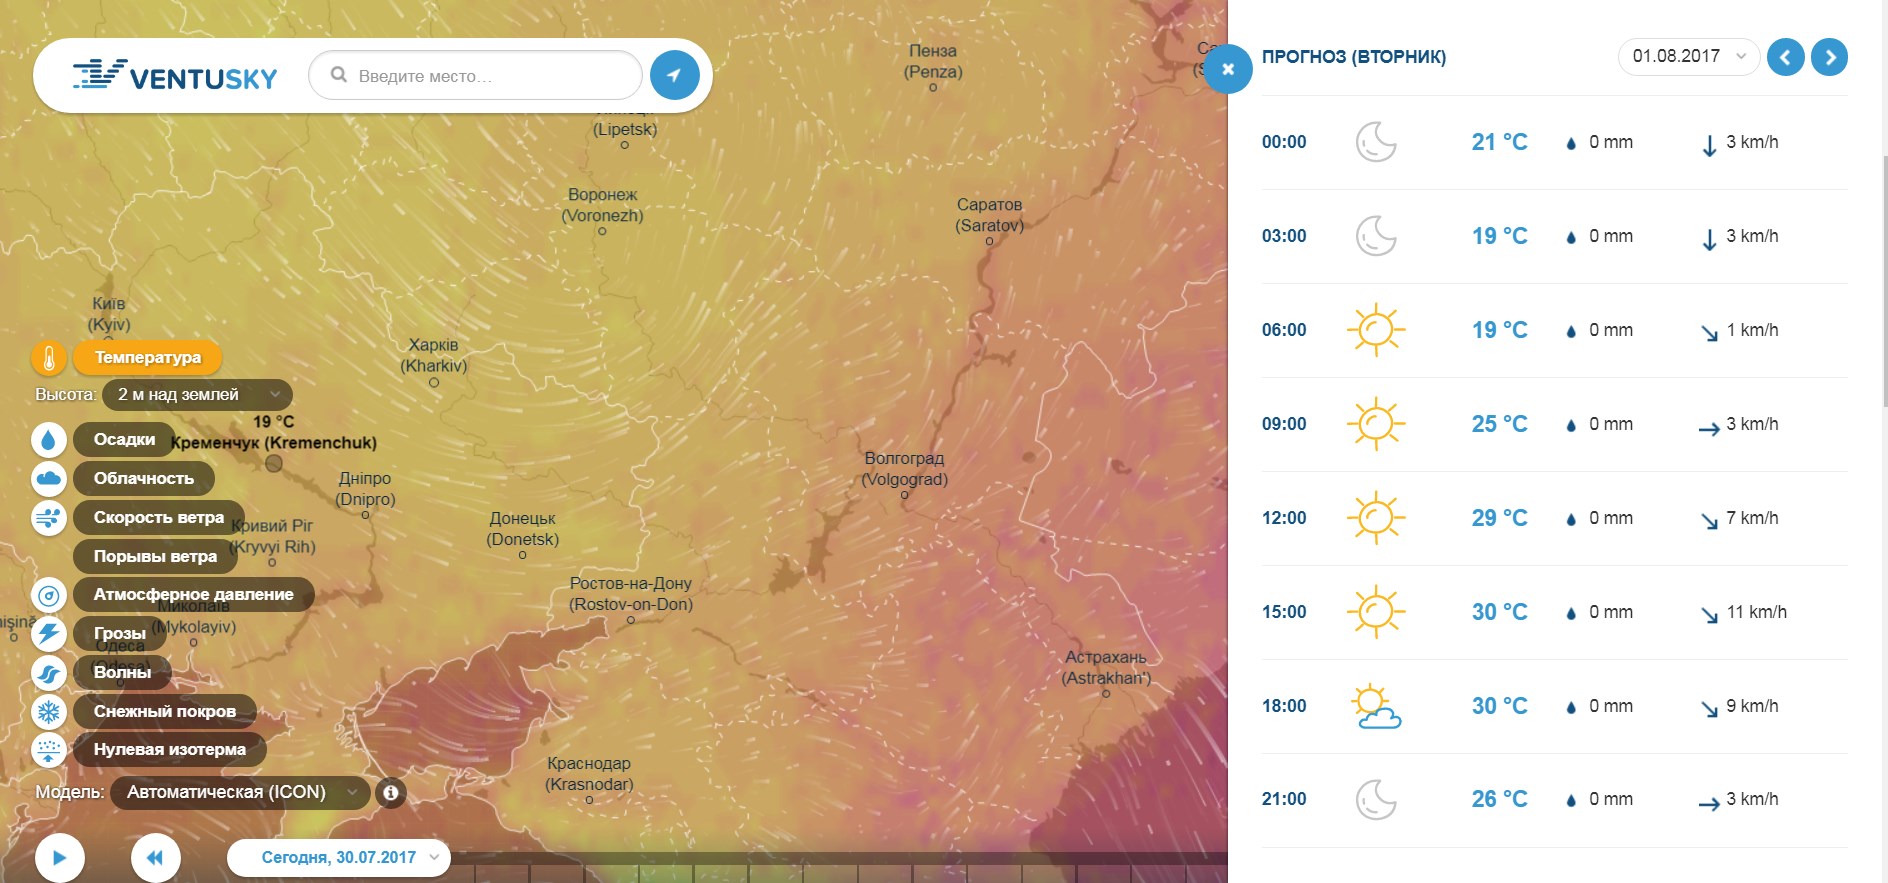Close the forecast panel
Viewport: 1888px width, 883px height.
pos(1228,69)
